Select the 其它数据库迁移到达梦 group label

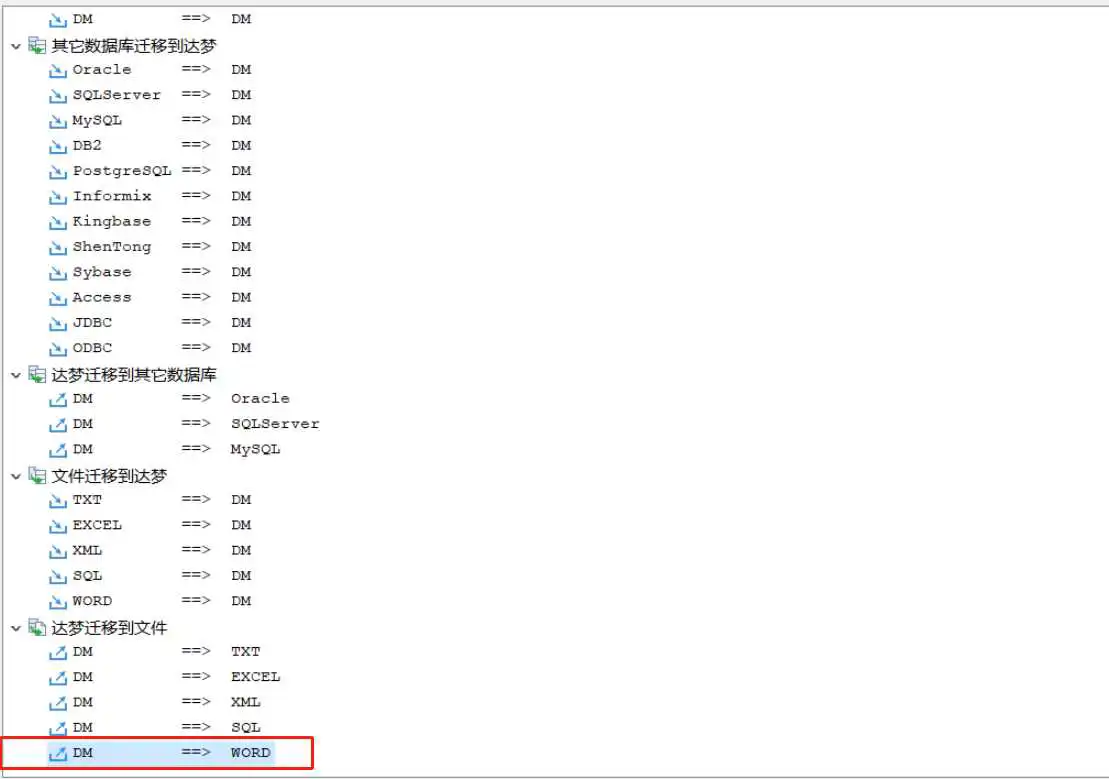(x=134, y=46)
